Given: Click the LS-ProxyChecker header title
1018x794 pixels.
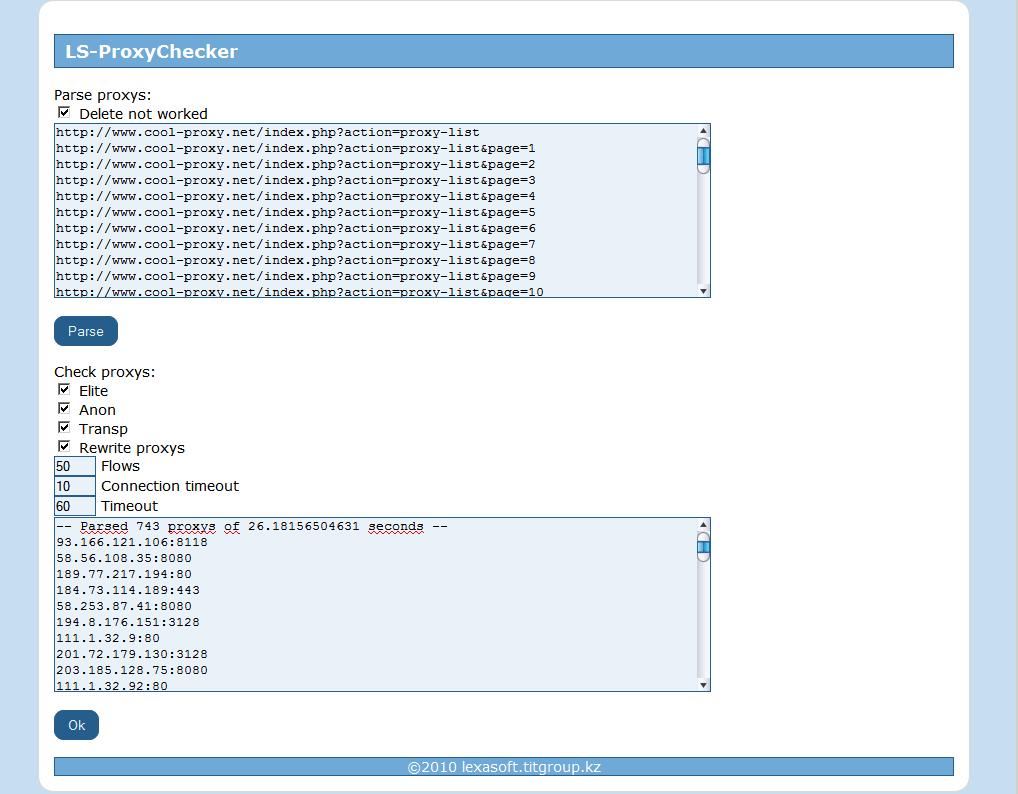Looking at the screenshot, I should [151, 51].
